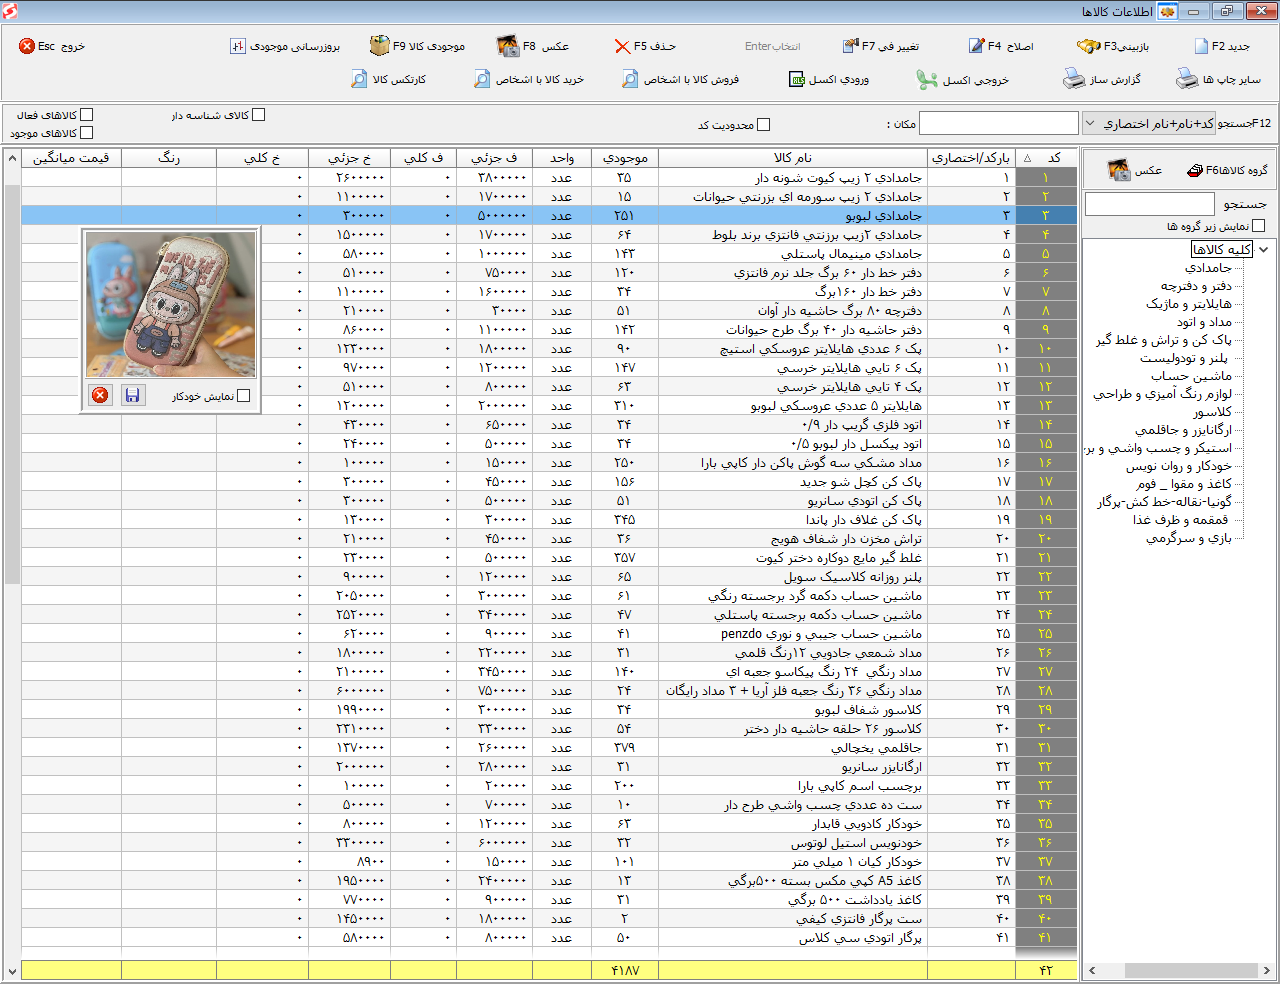Sort by کد column header
Screen dimensions: 1280x984
pos(1046,158)
